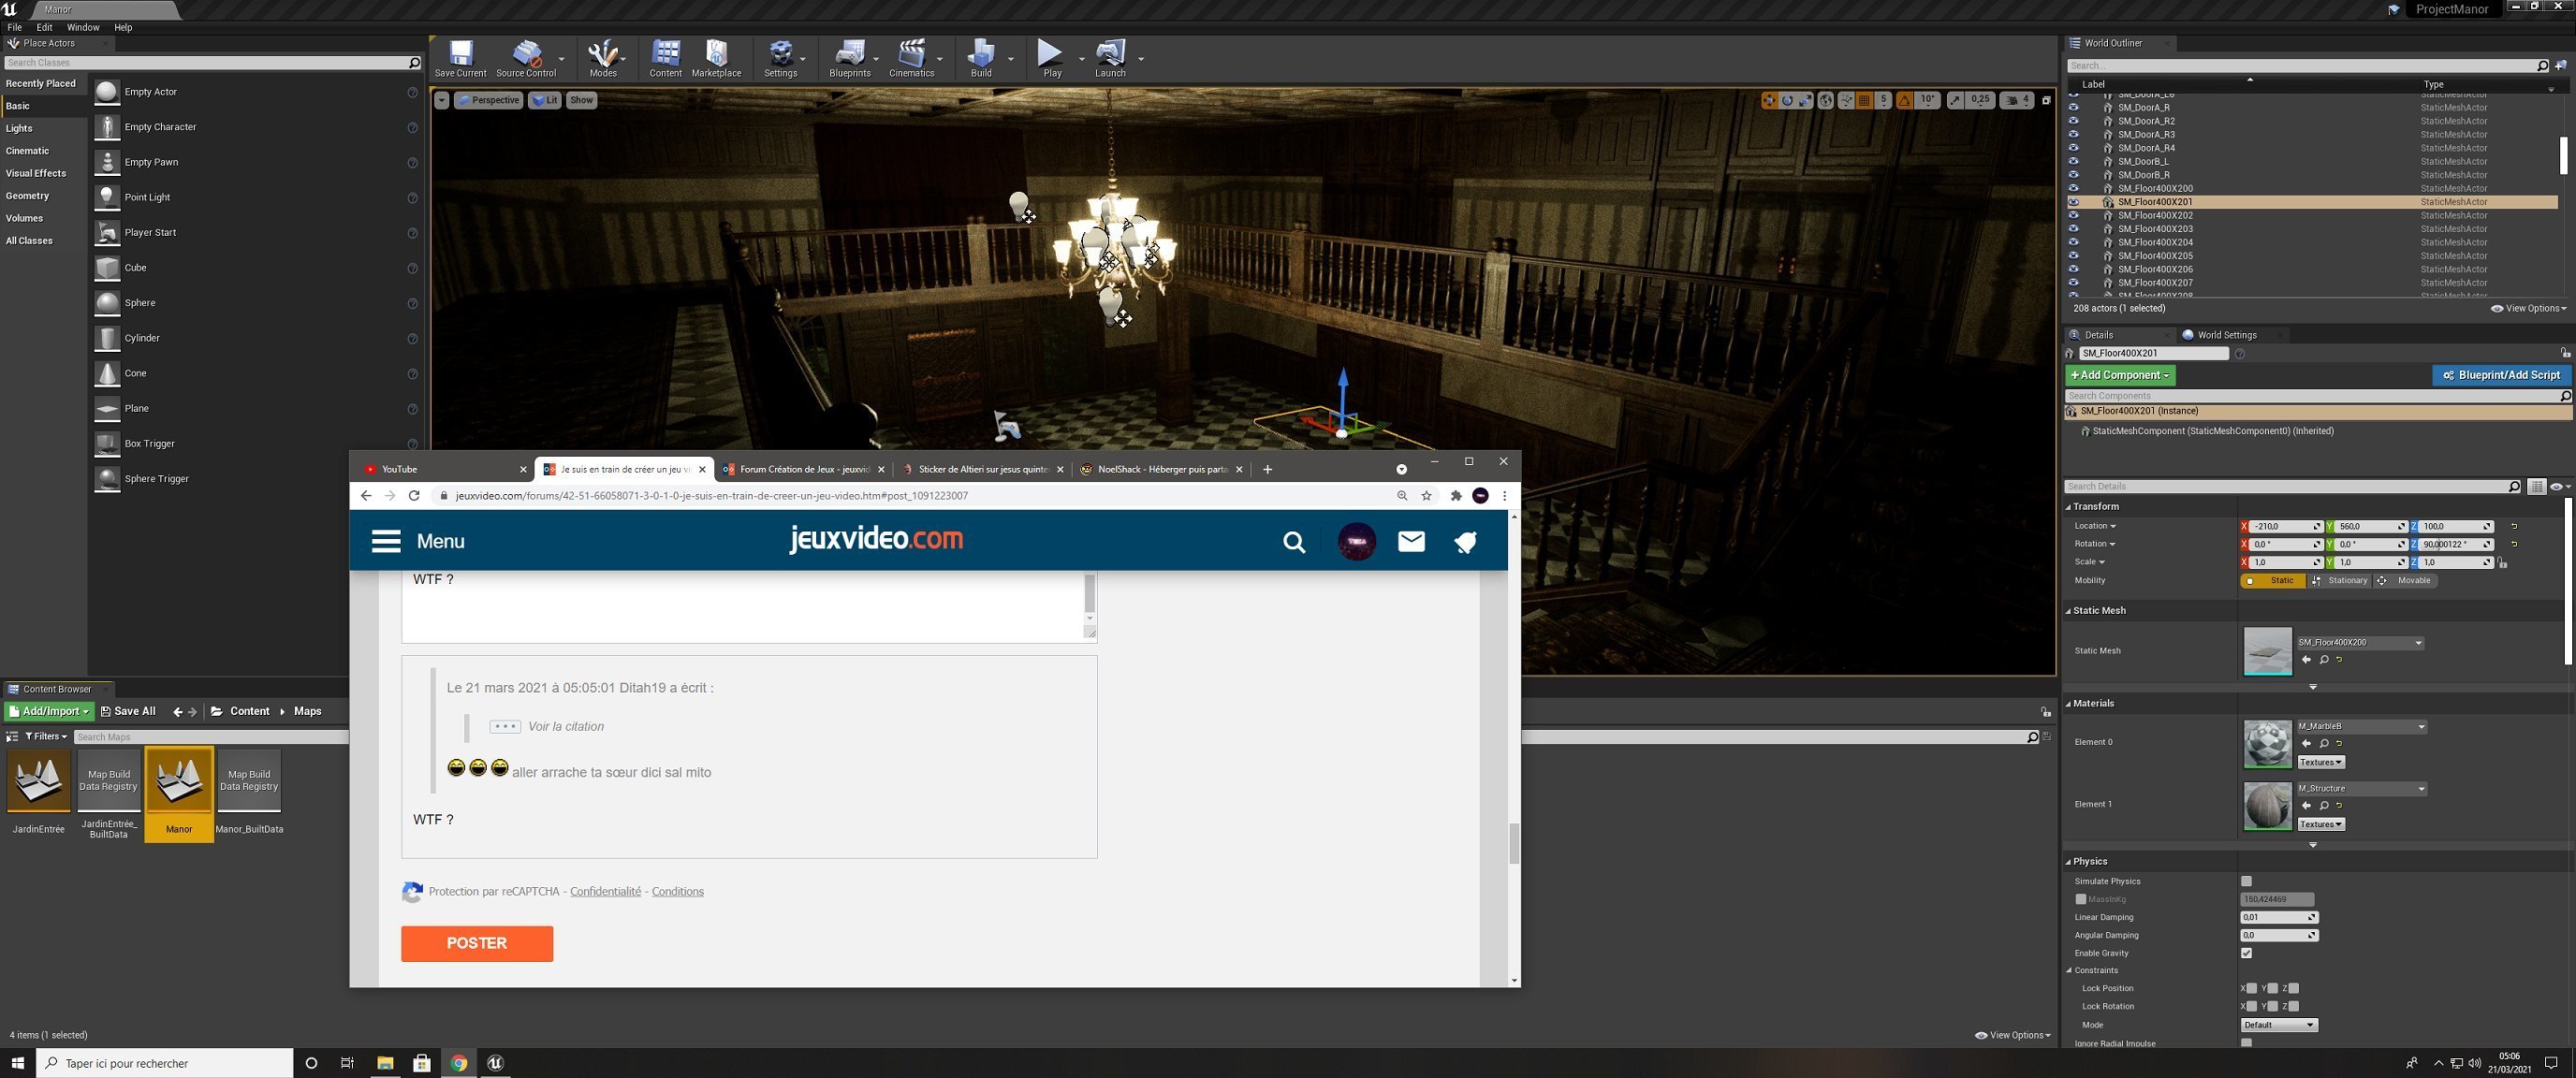Open Textures dropdown for Element 1
The image size is (2576, 1078).
2320,825
